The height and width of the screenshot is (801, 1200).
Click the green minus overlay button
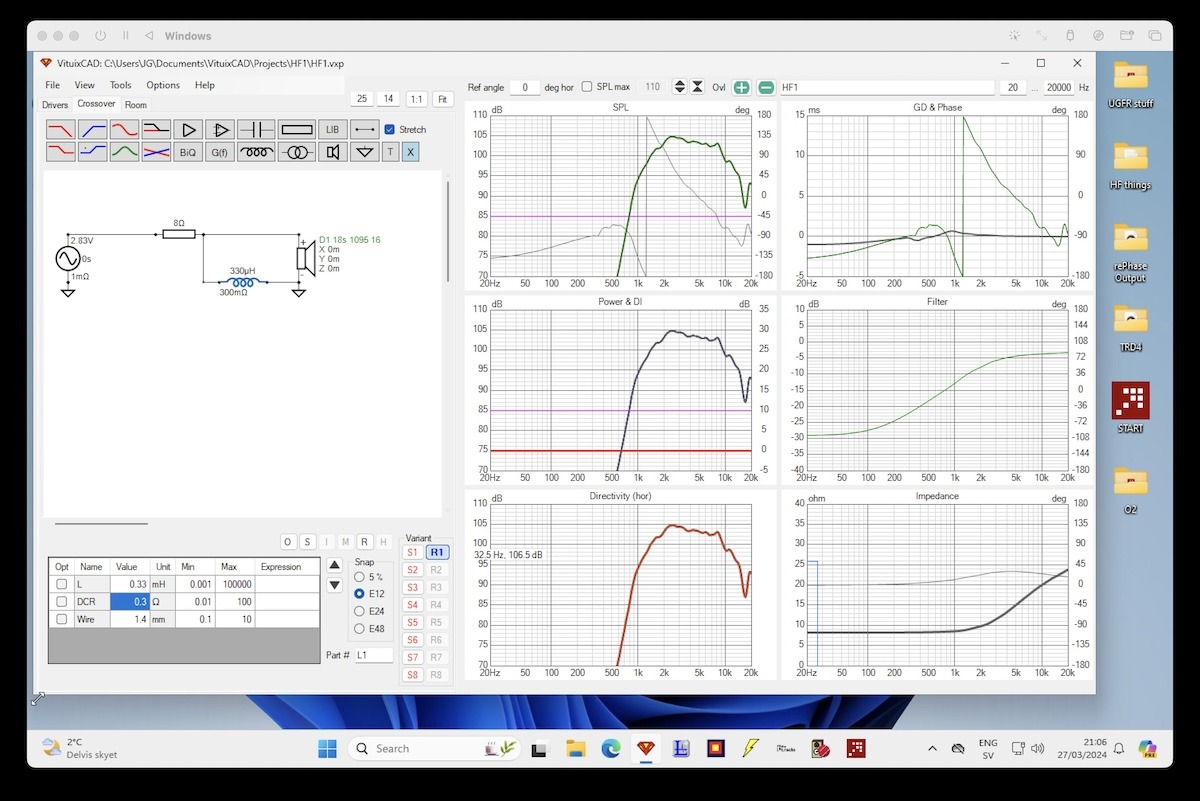click(x=765, y=87)
